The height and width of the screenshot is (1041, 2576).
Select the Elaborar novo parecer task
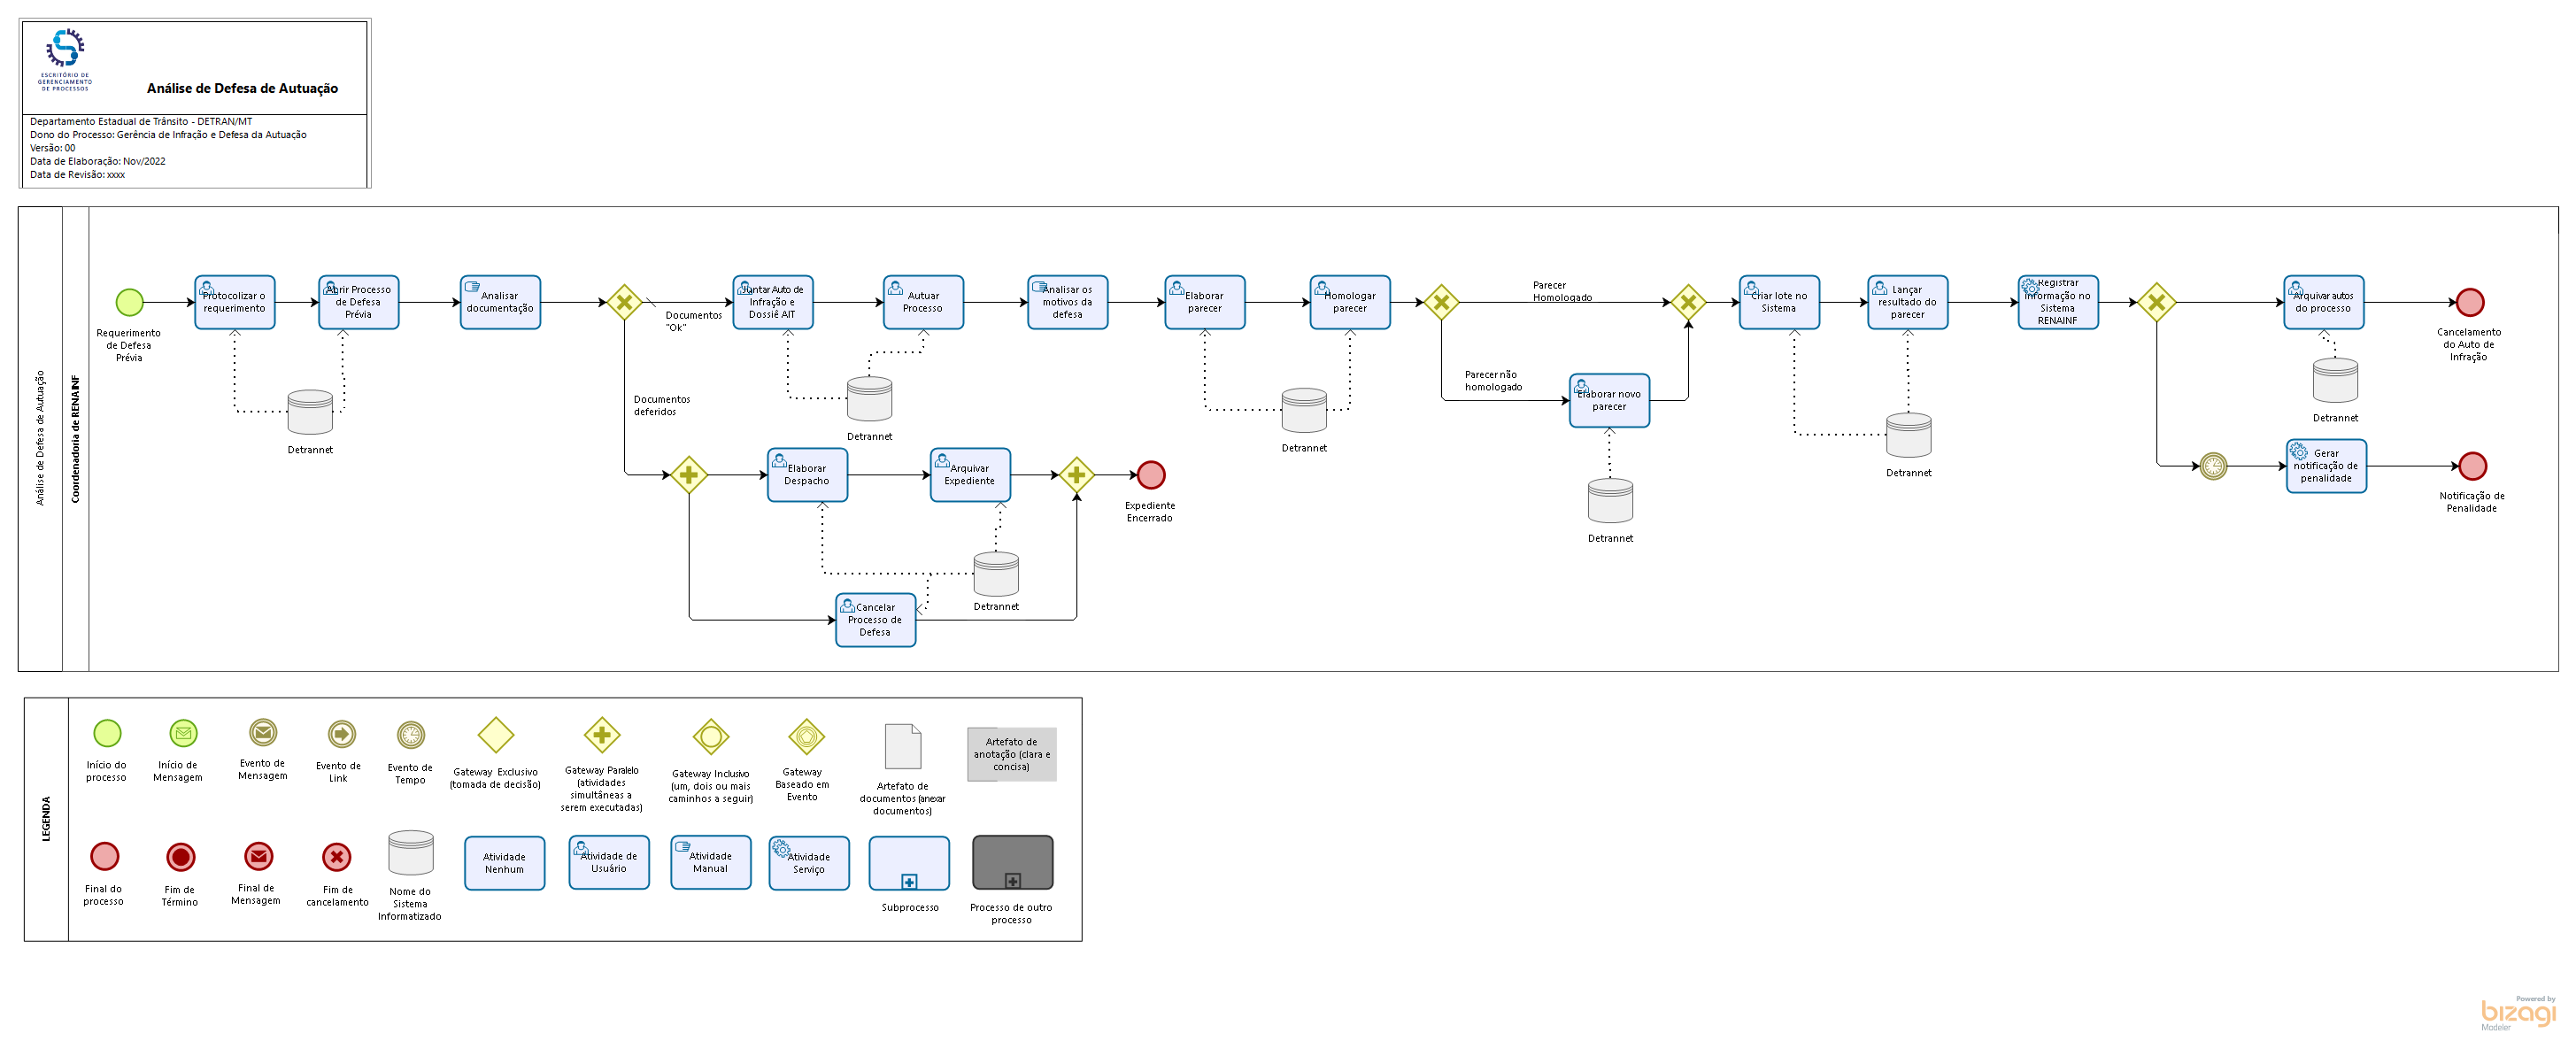coord(1609,400)
